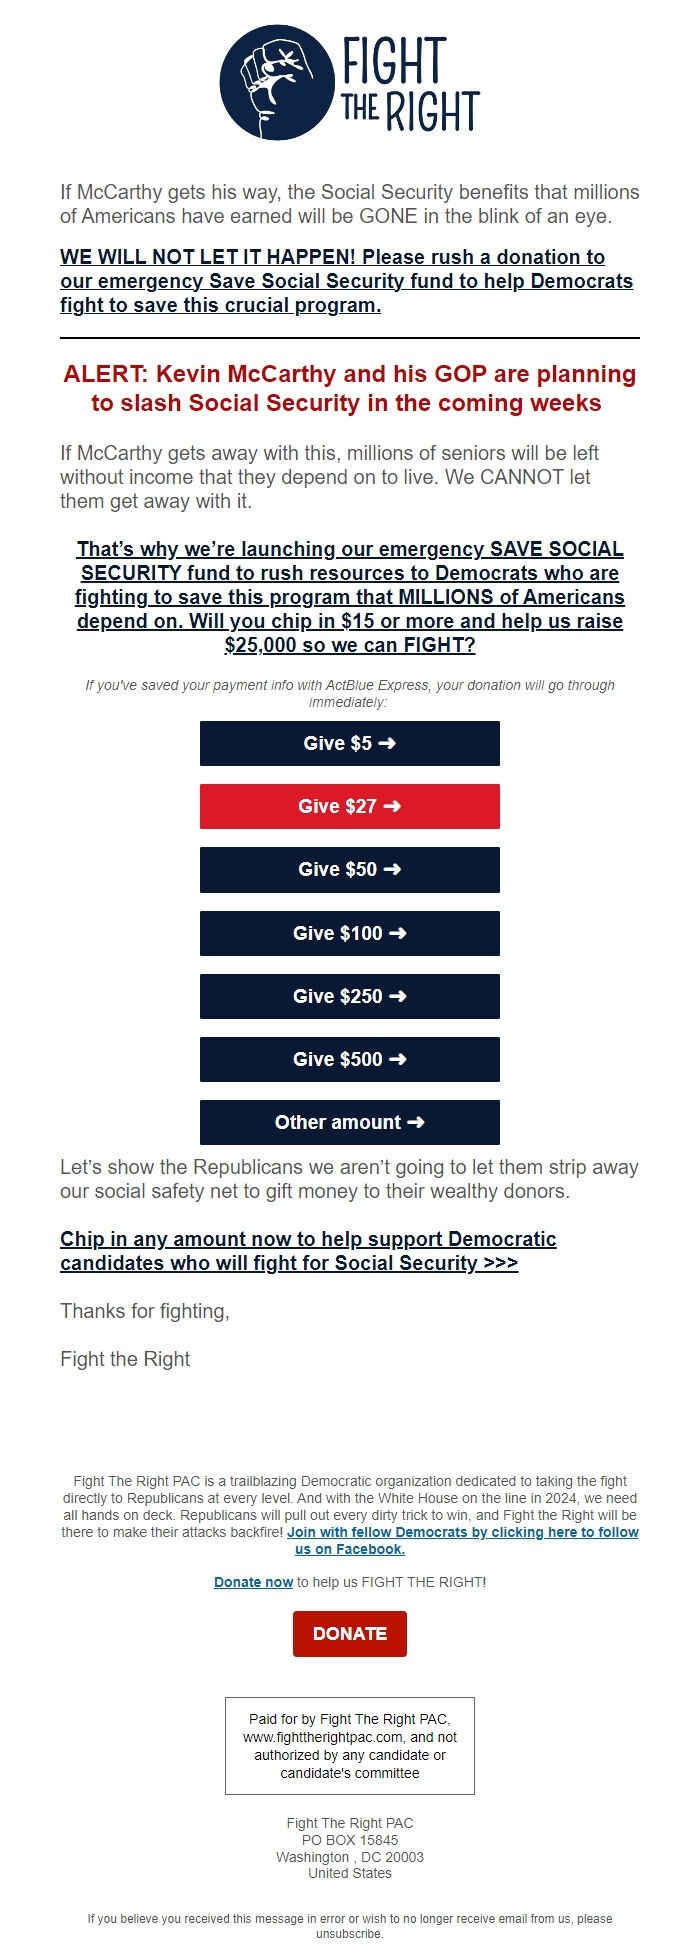Choose the Give $50 donation button
This screenshot has width=700, height=1957.
(350, 870)
